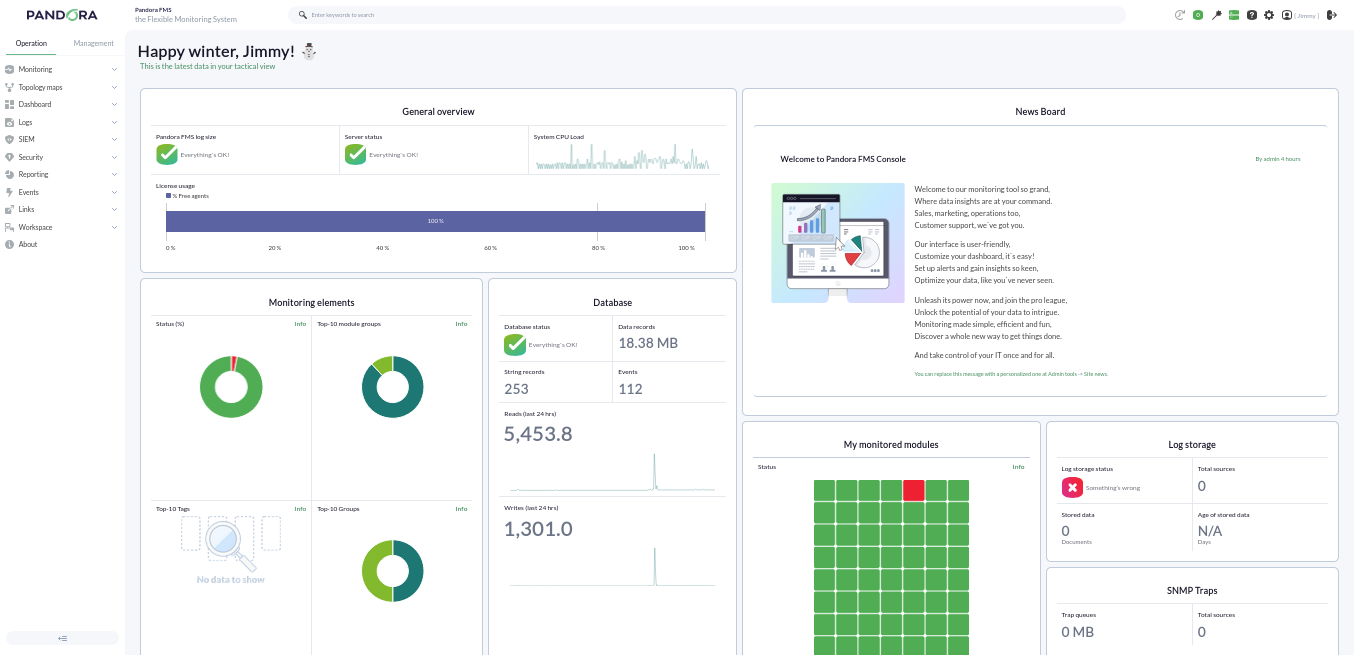Click the Top-10 module groups donut chart
This screenshot has height=655, width=1354.
coord(392,387)
